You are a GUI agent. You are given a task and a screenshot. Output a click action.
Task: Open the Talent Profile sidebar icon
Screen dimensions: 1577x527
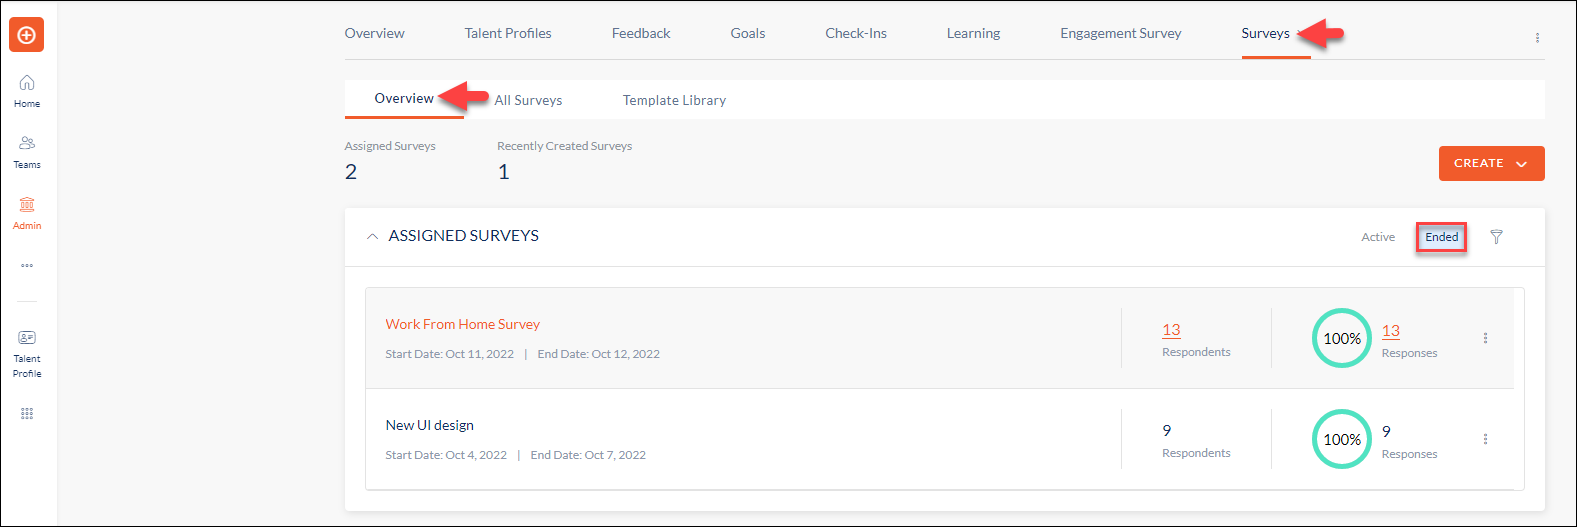pyautogui.click(x=27, y=354)
